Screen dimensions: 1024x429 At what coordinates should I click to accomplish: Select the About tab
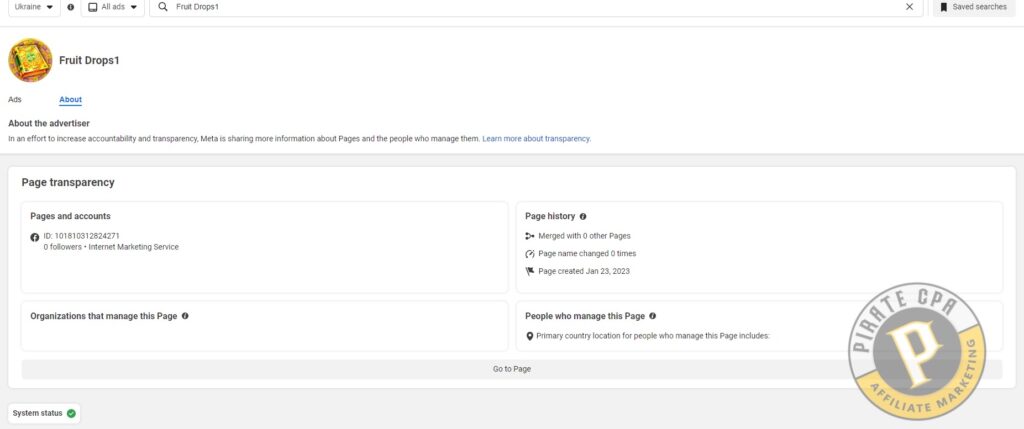[71, 100]
